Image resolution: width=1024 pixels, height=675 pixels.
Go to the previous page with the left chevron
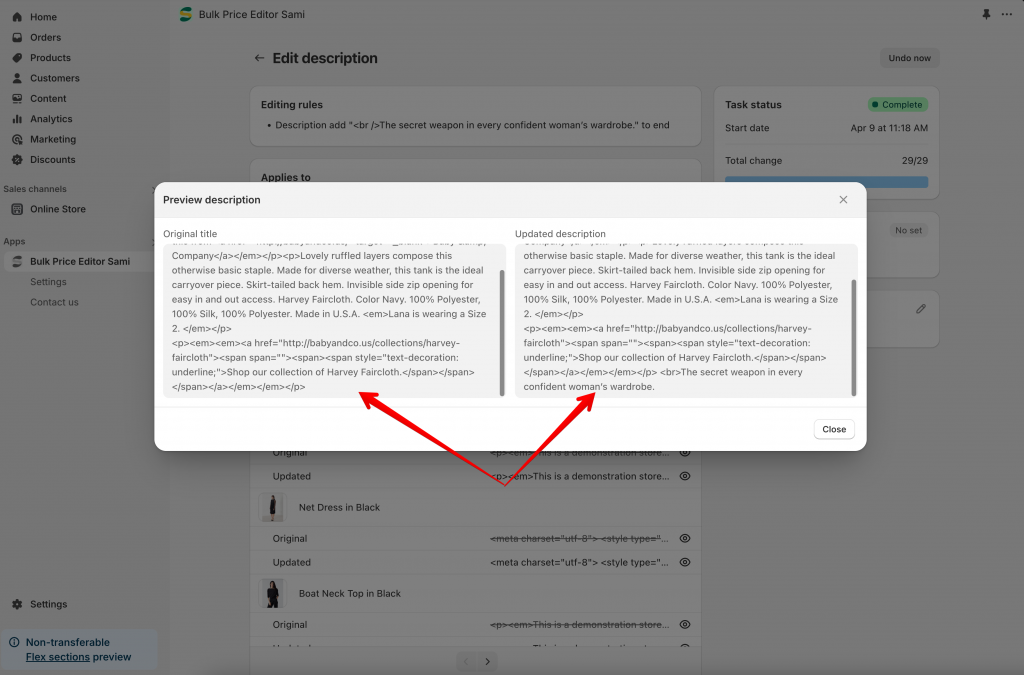(466, 661)
